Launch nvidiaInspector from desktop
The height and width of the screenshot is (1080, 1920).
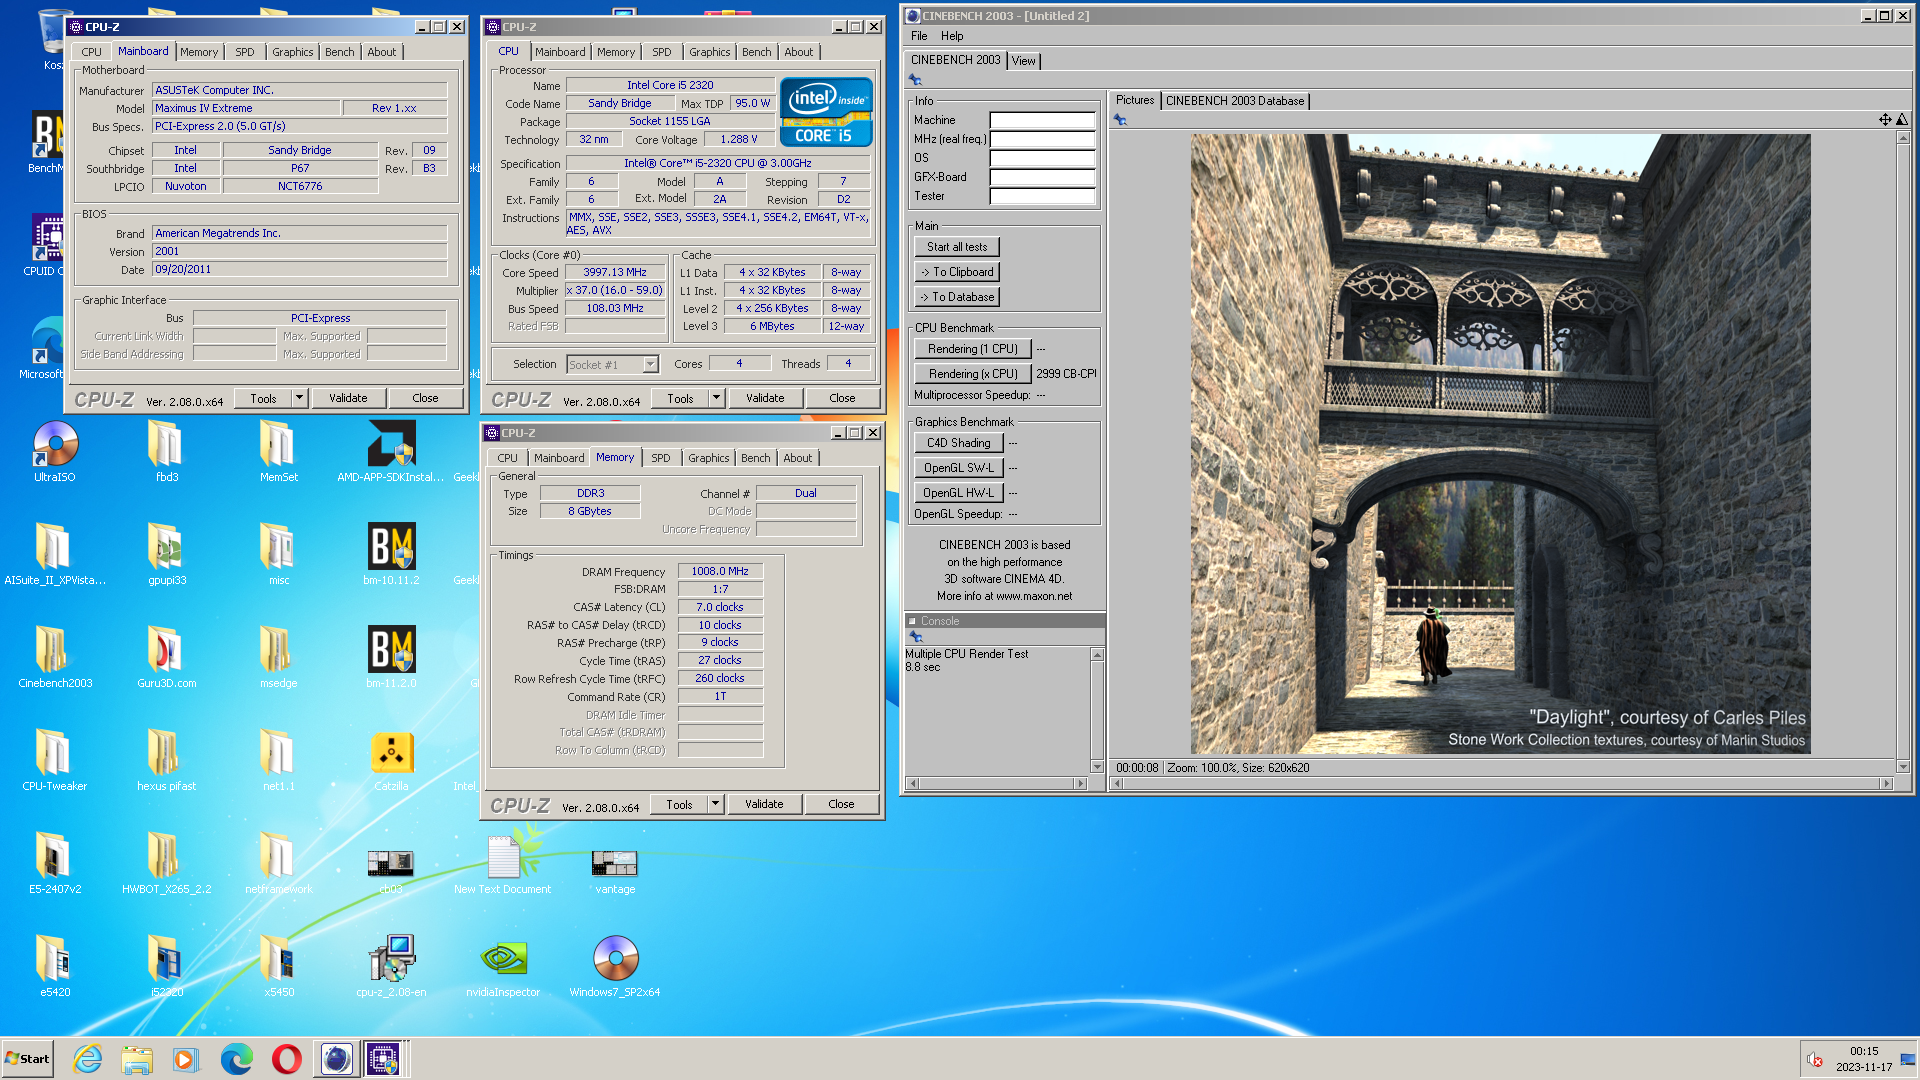[503, 967]
